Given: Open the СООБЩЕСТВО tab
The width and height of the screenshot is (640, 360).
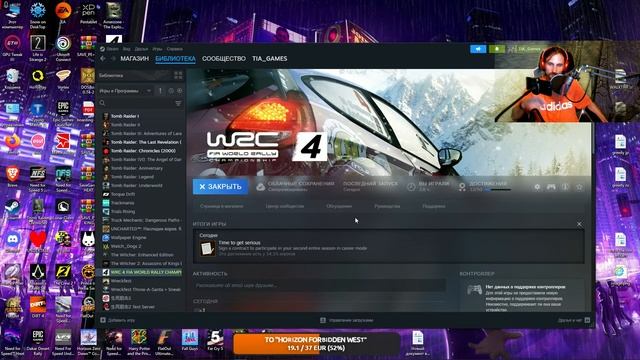Looking at the screenshot, I should coord(224,59).
